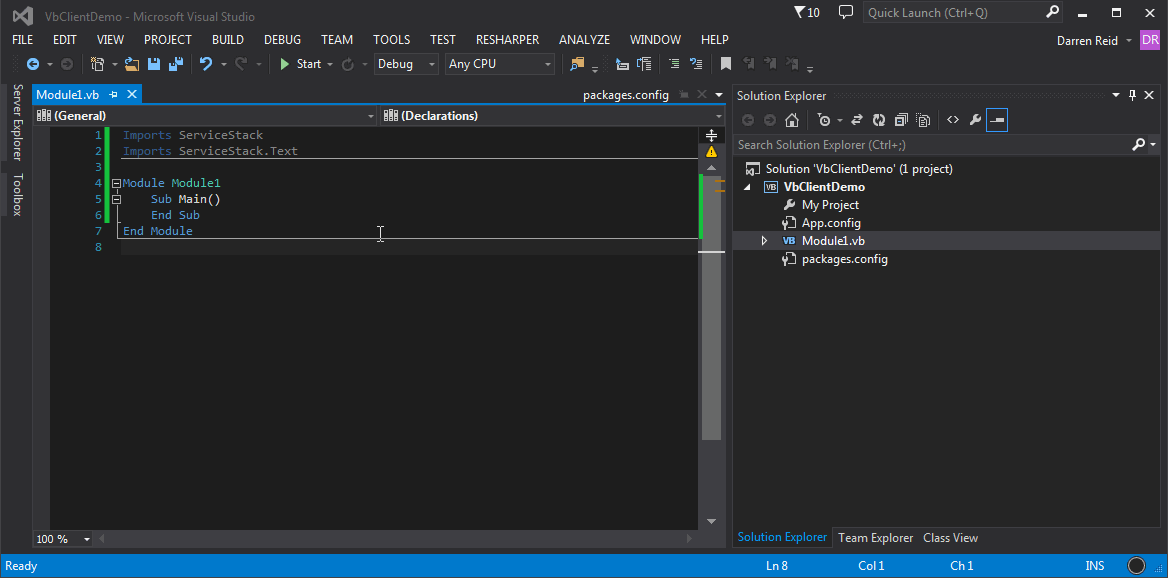Screen dimensions: 1168x578
Task: Toggle the Preview Selected Items button
Action: (x=997, y=120)
